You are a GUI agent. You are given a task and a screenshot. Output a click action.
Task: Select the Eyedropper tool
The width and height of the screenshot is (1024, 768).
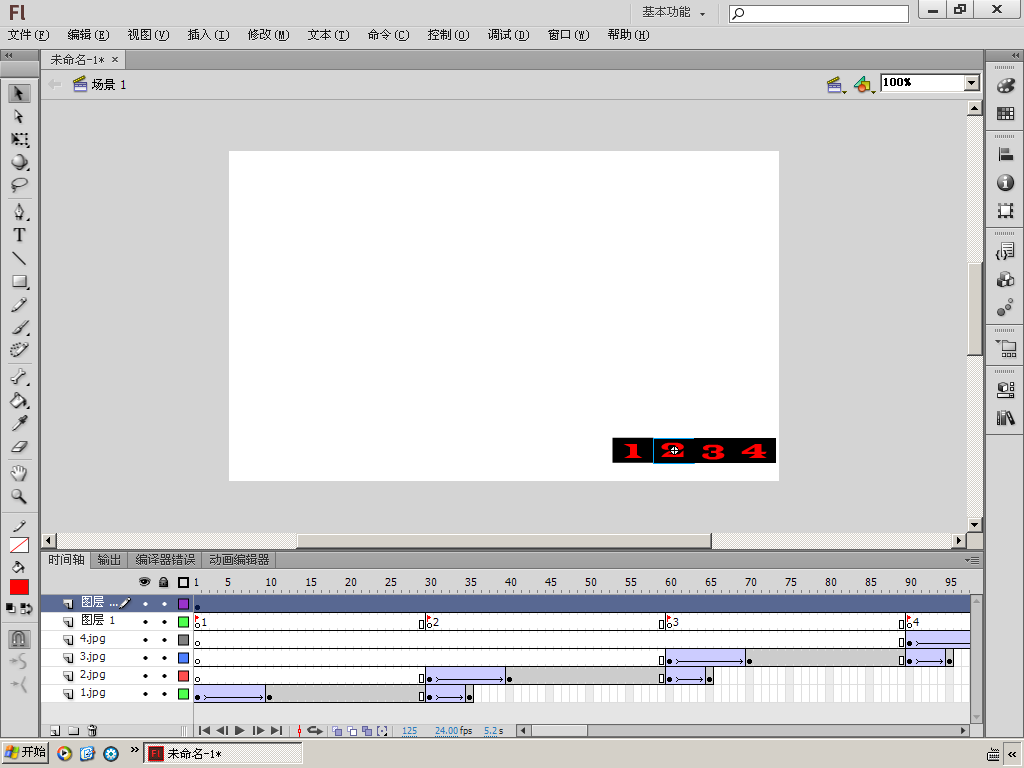pyautogui.click(x=19, y=424)
